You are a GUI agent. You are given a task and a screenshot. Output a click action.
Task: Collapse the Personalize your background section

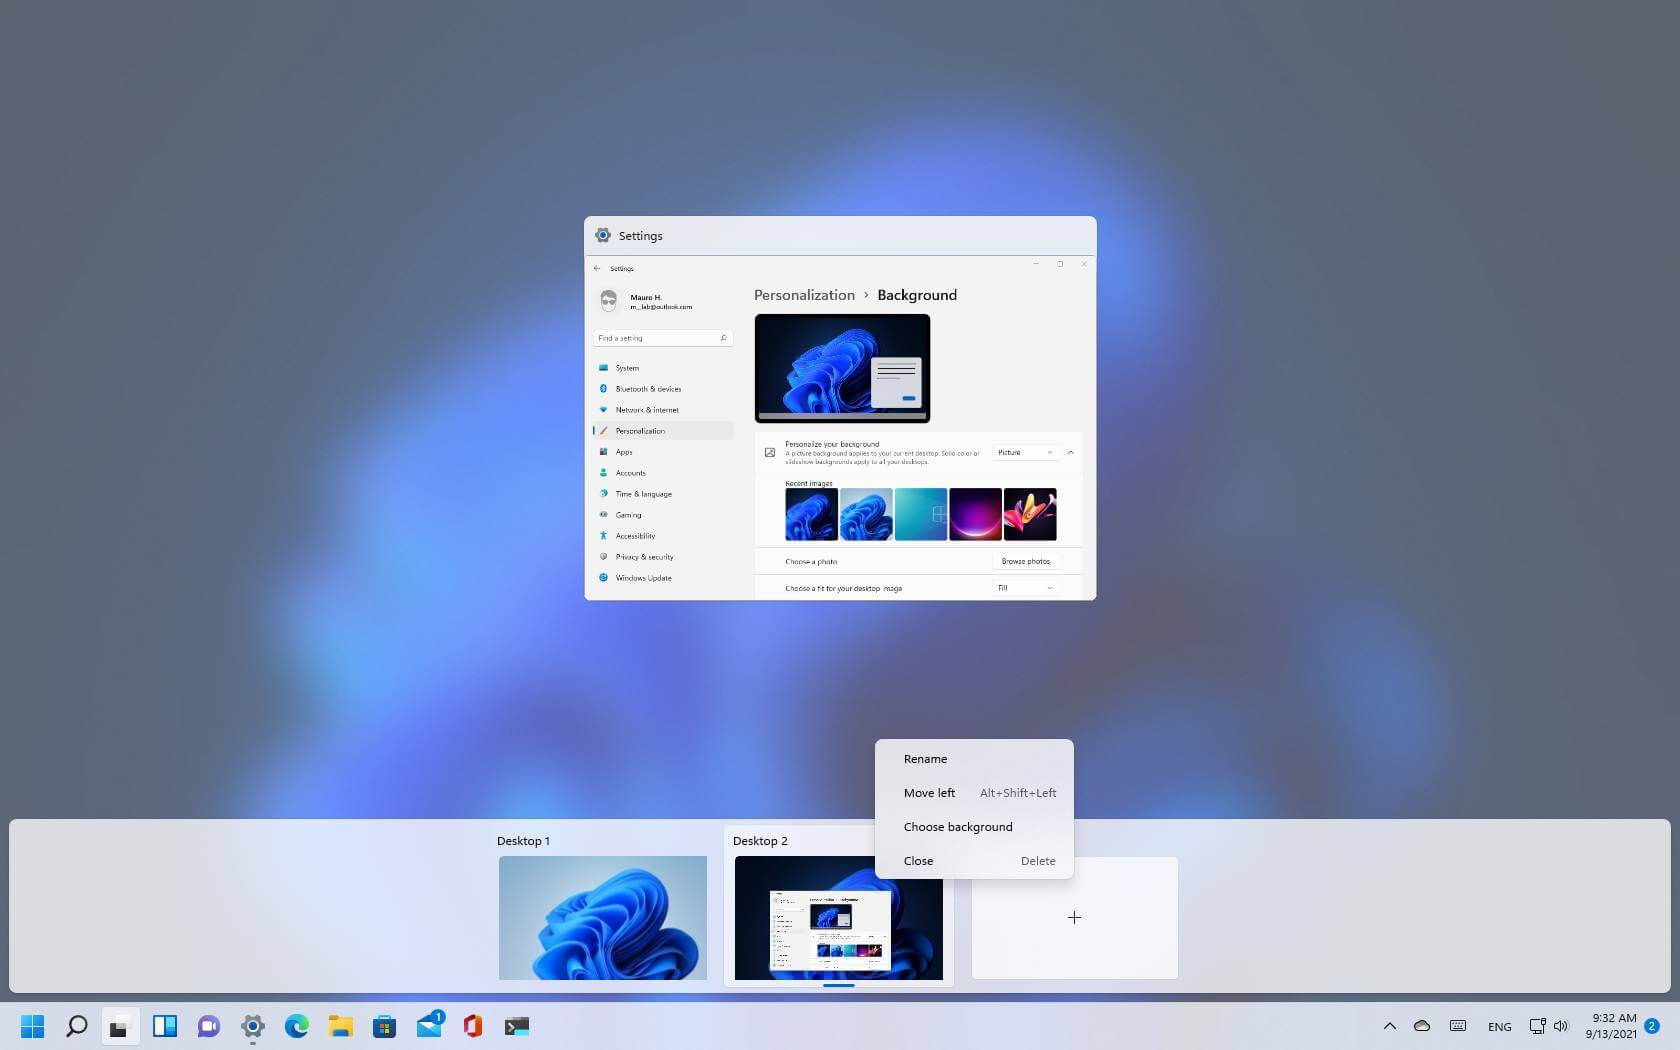[x=1070, y=452]
